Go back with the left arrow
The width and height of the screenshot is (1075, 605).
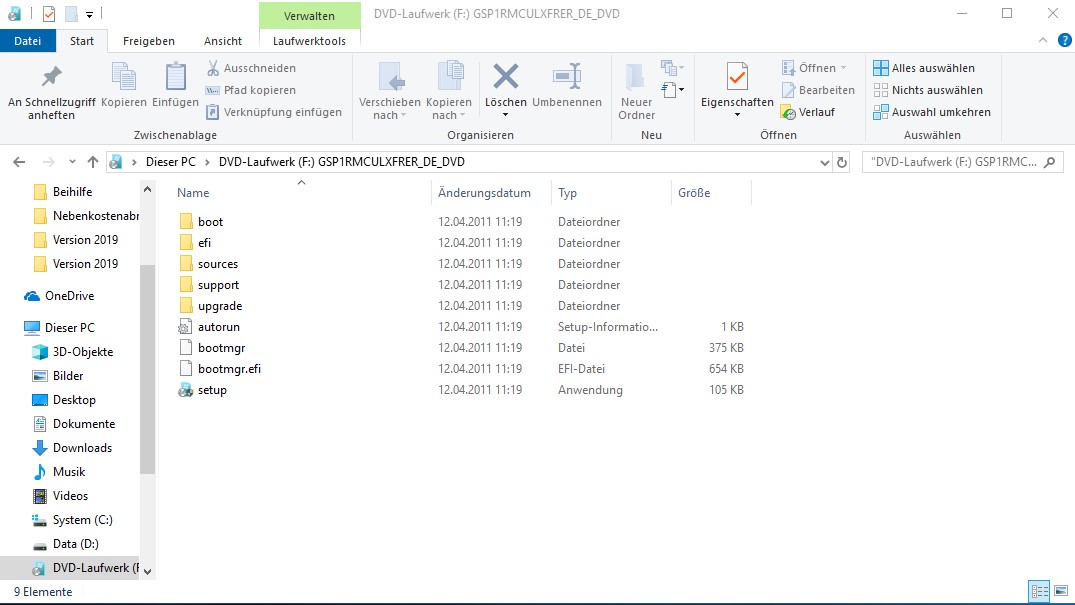[x=19, y=162]
